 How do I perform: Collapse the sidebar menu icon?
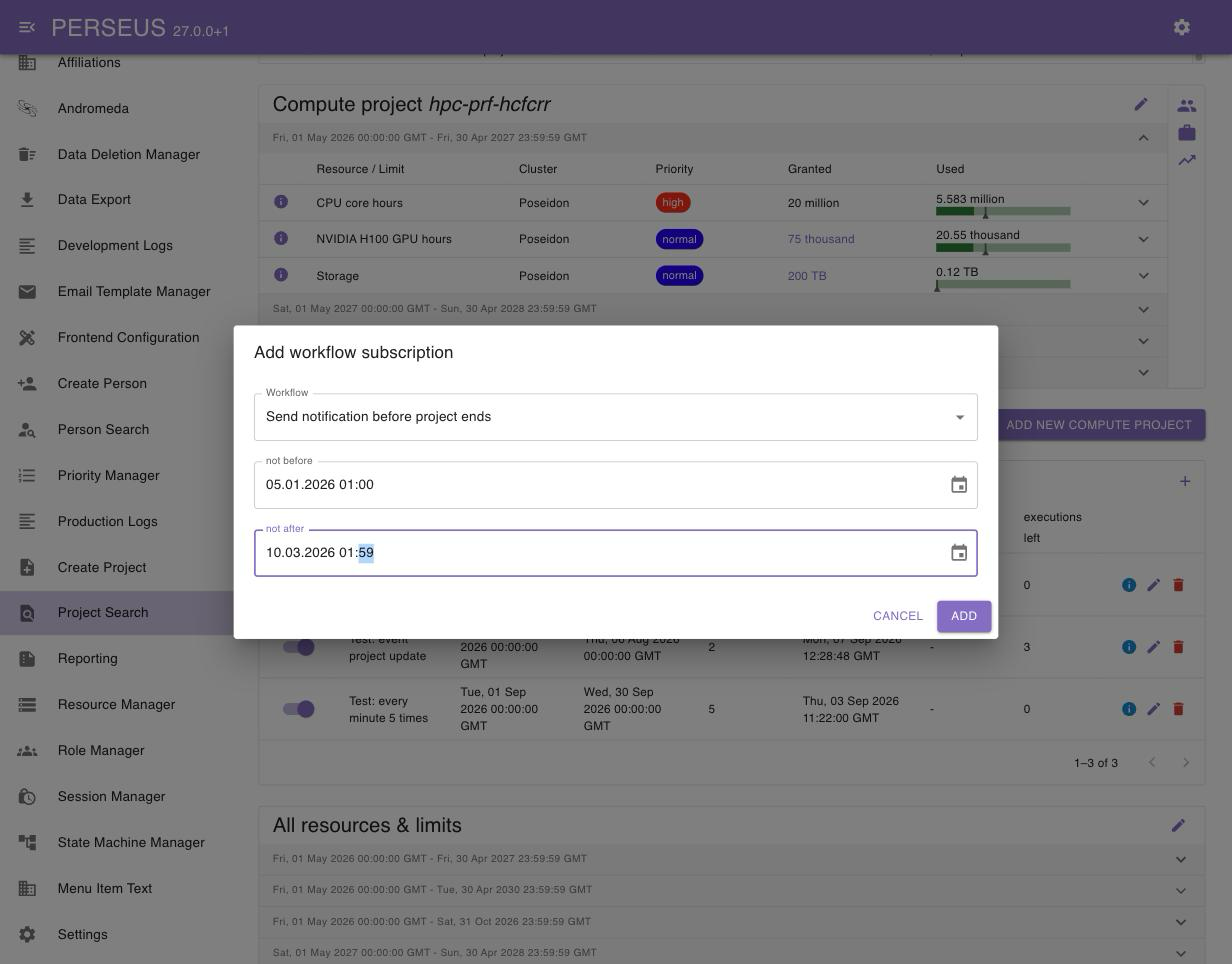(27, 27)
